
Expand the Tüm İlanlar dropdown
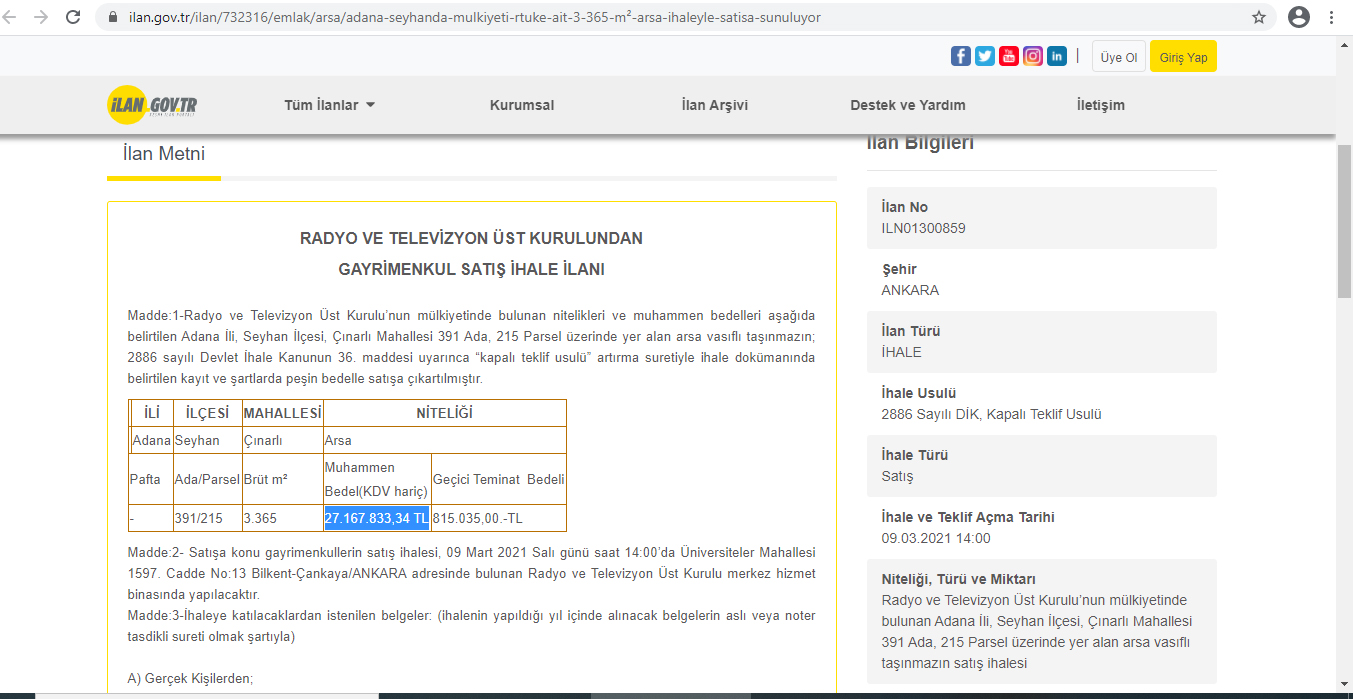coord(329,105)
